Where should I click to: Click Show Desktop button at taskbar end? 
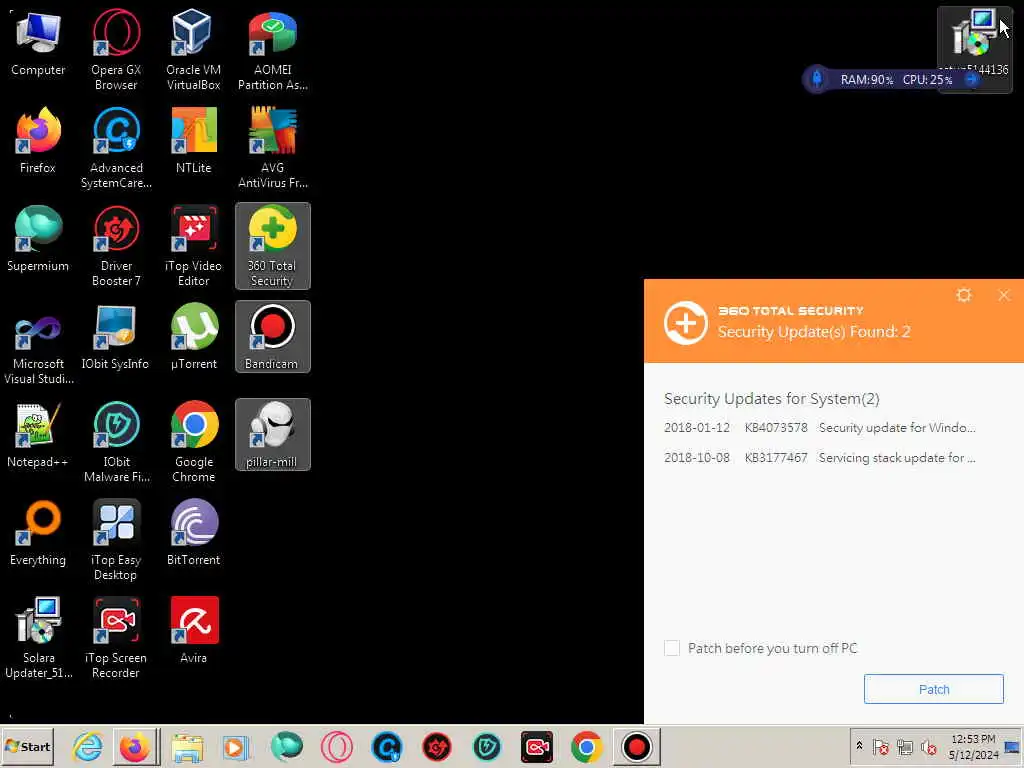click(x=1013, y=746)
